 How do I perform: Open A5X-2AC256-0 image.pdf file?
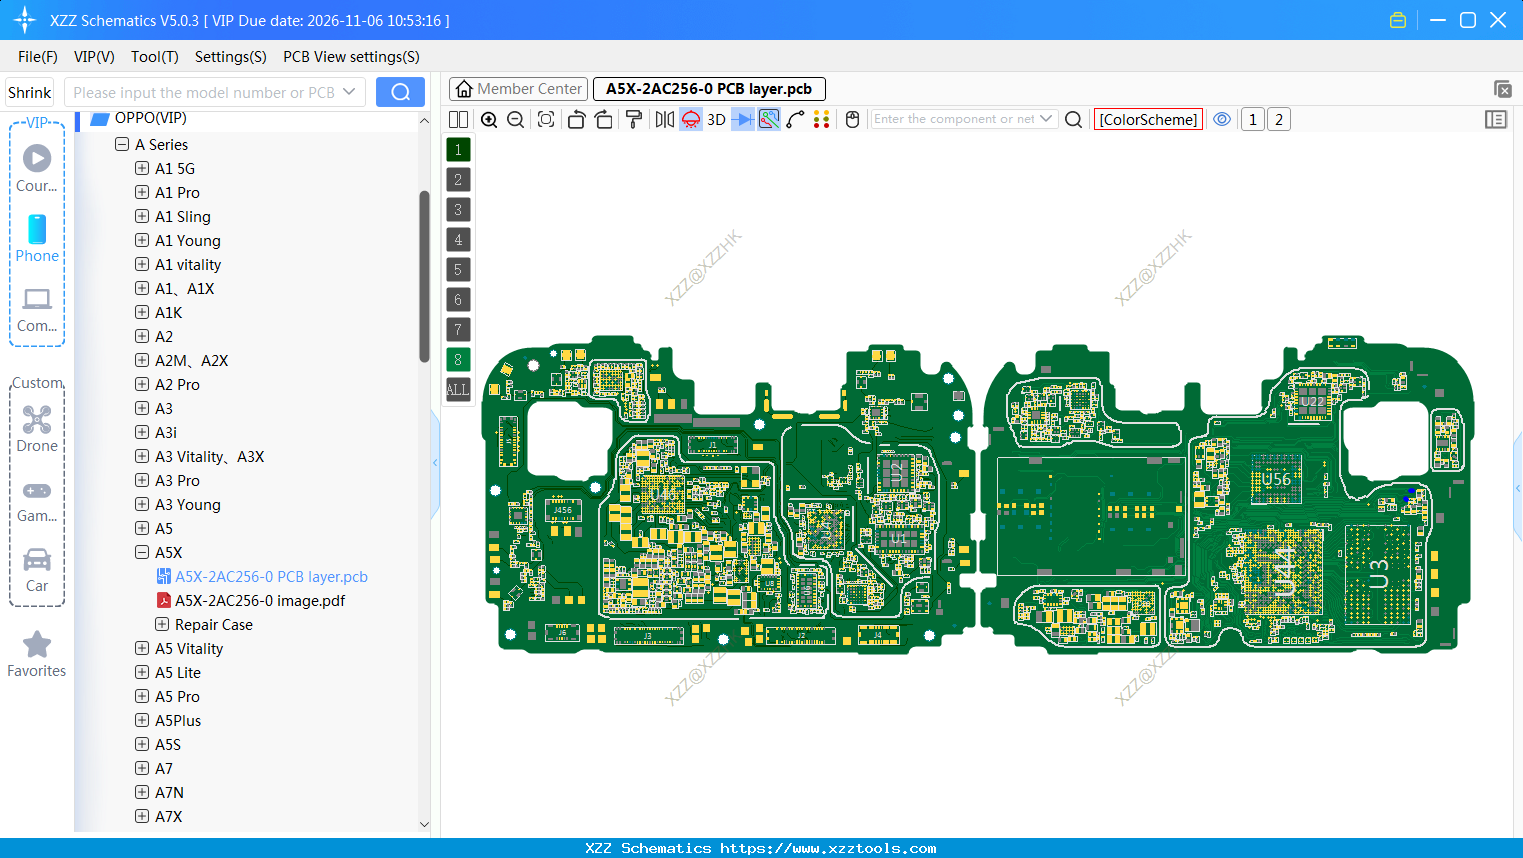(262, 600)
